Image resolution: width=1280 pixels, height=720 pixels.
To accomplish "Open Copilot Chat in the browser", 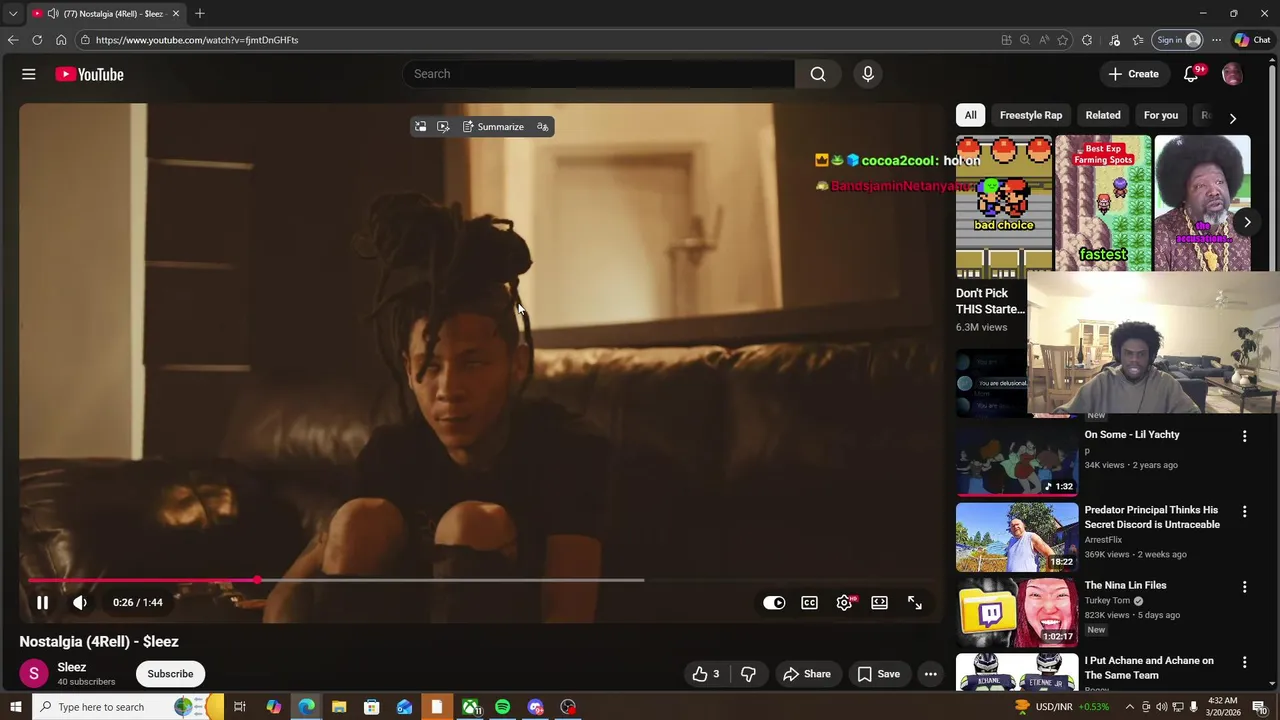I will point(1252,40).
